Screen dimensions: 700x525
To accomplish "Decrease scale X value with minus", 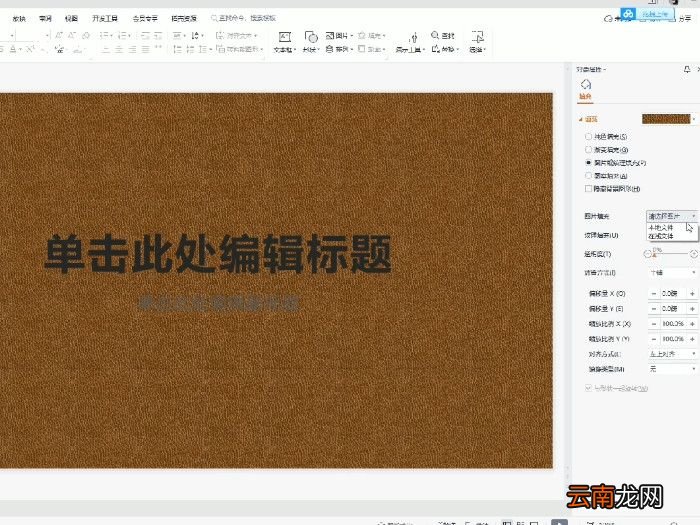I will [654, 324].
